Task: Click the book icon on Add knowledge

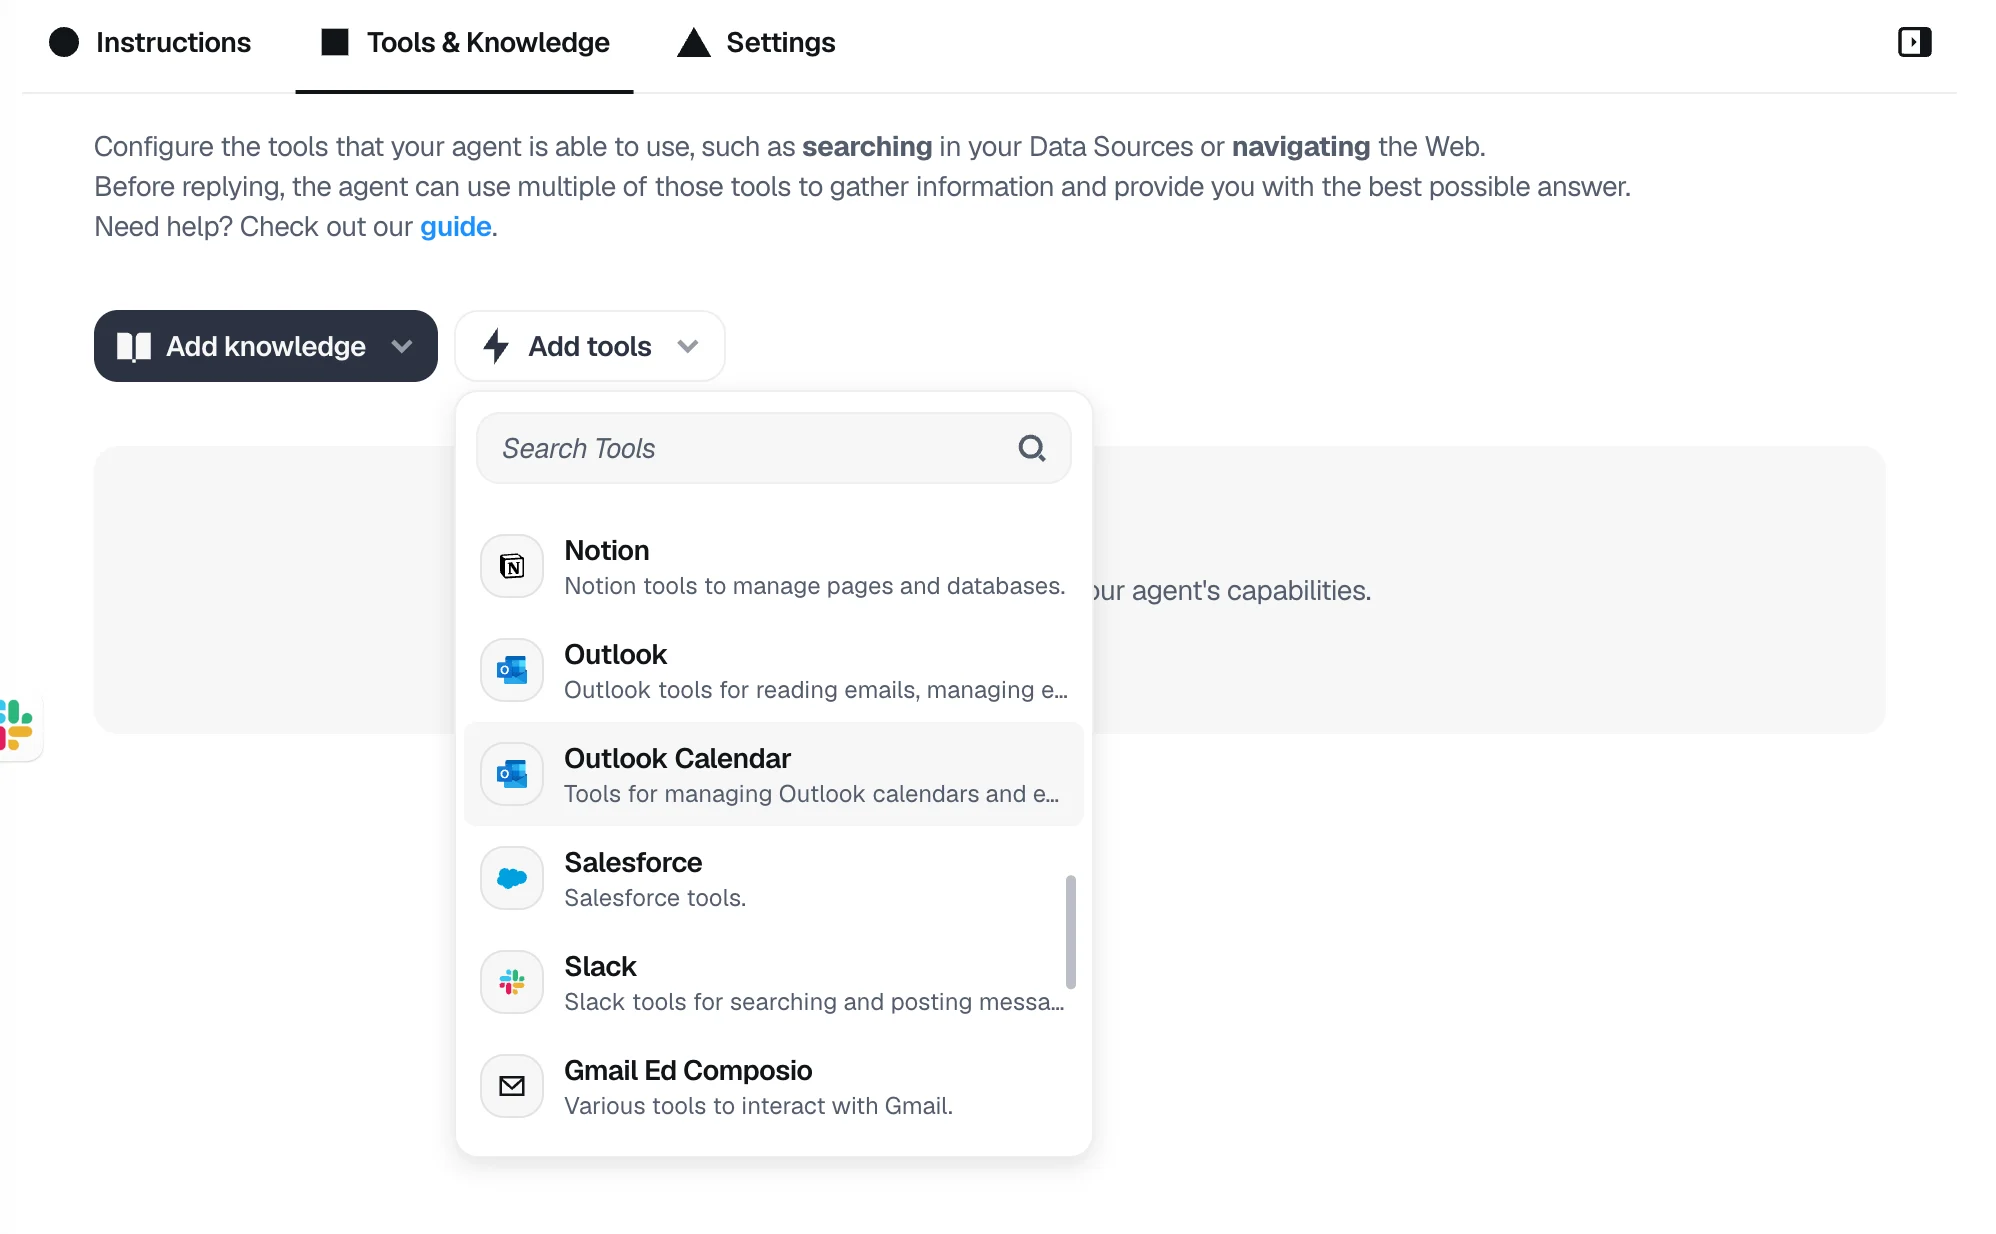Action: 135,346
